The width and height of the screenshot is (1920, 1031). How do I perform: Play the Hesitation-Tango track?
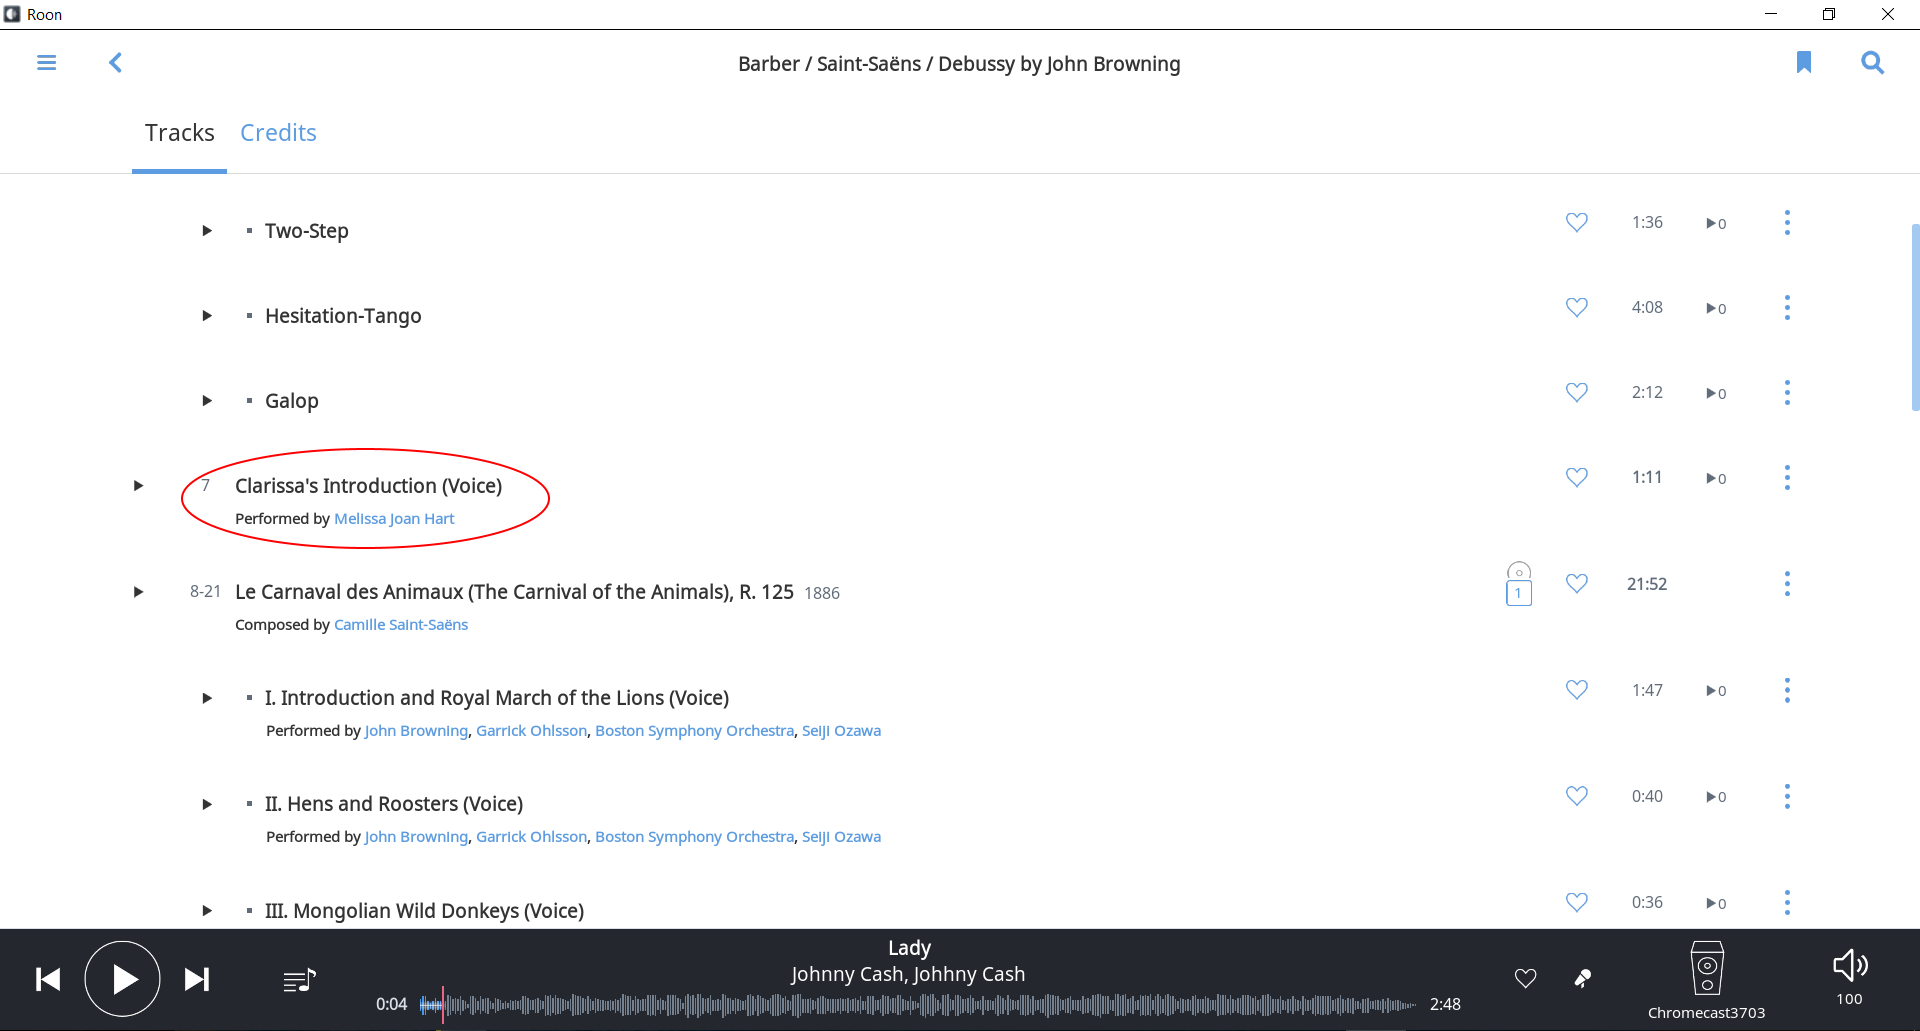point(207,316)
